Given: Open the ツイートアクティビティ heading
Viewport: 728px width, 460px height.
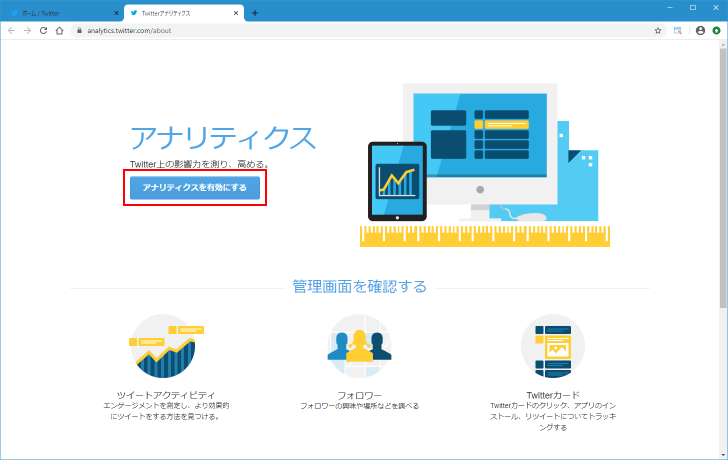Looking at the screenshot, I should click(x=166, y=395).
